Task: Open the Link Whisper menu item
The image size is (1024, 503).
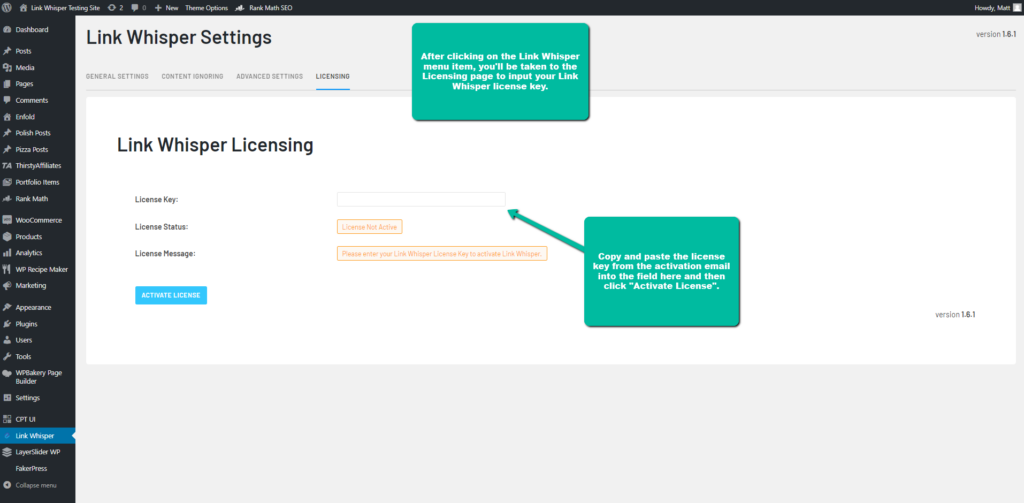Action: 38,436
